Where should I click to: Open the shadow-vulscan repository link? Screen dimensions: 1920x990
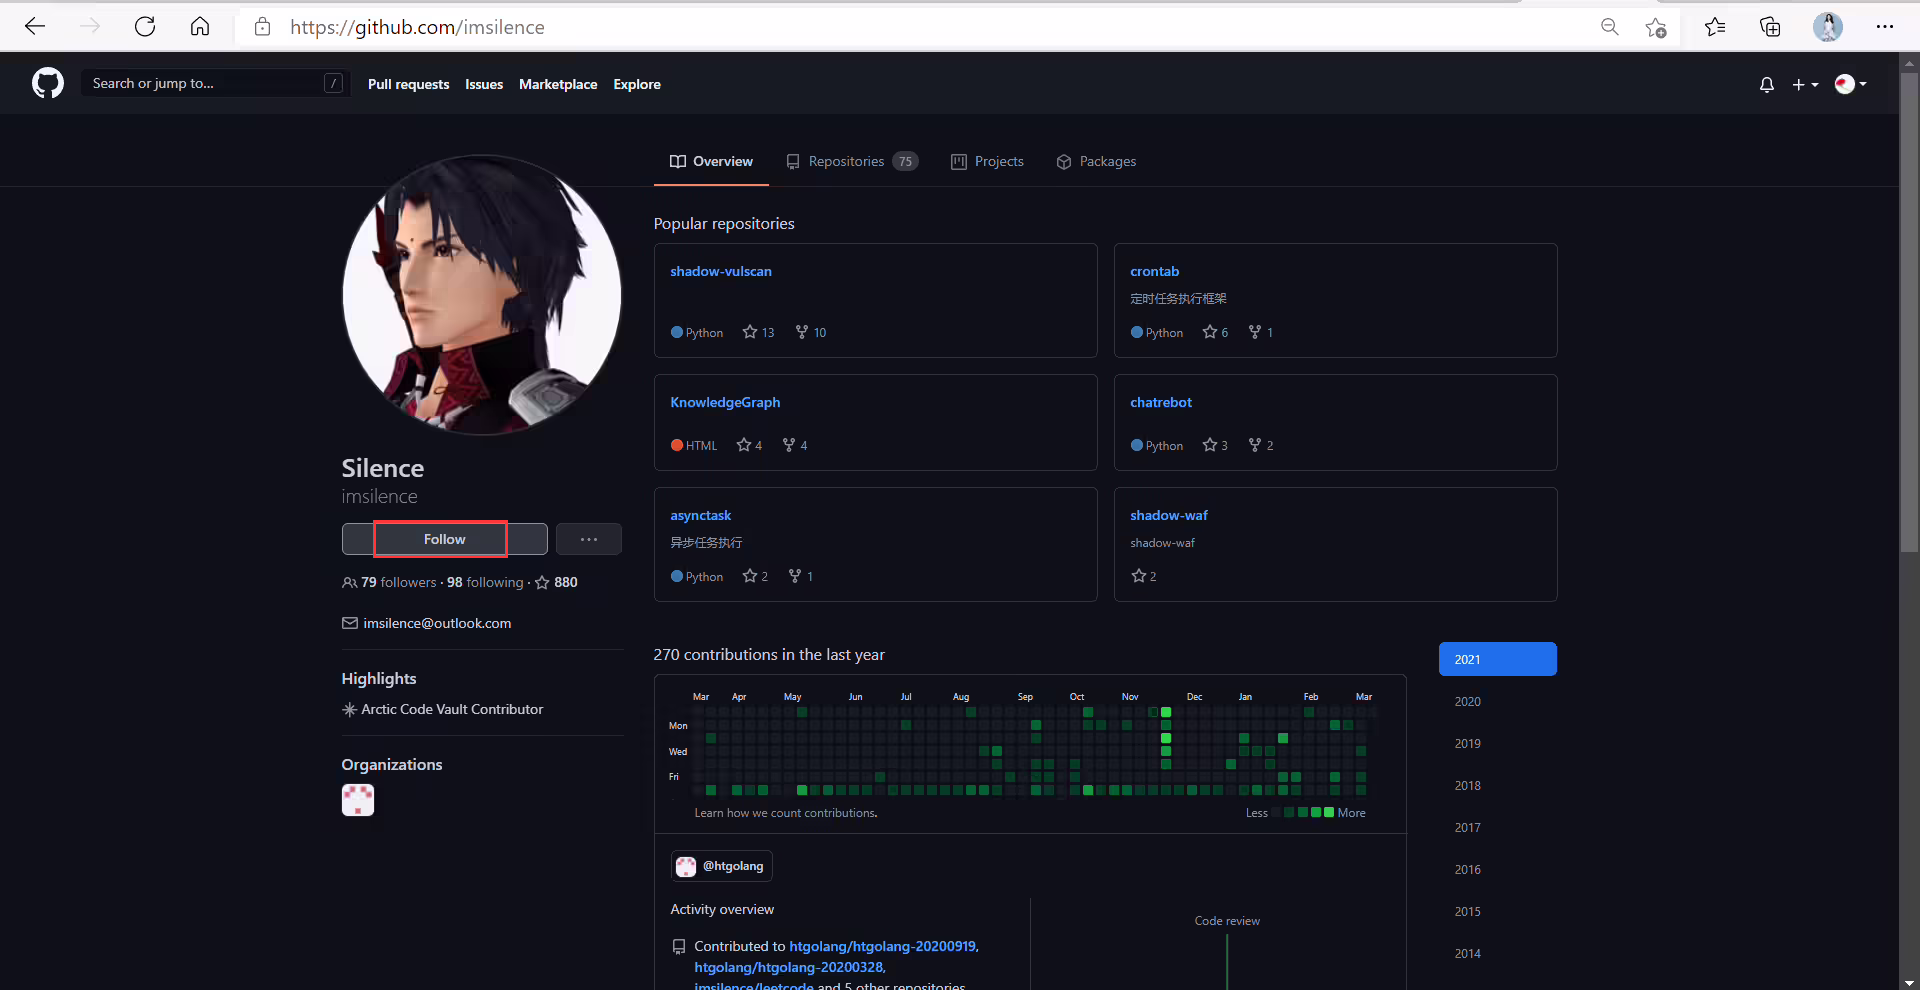(720, 271)
